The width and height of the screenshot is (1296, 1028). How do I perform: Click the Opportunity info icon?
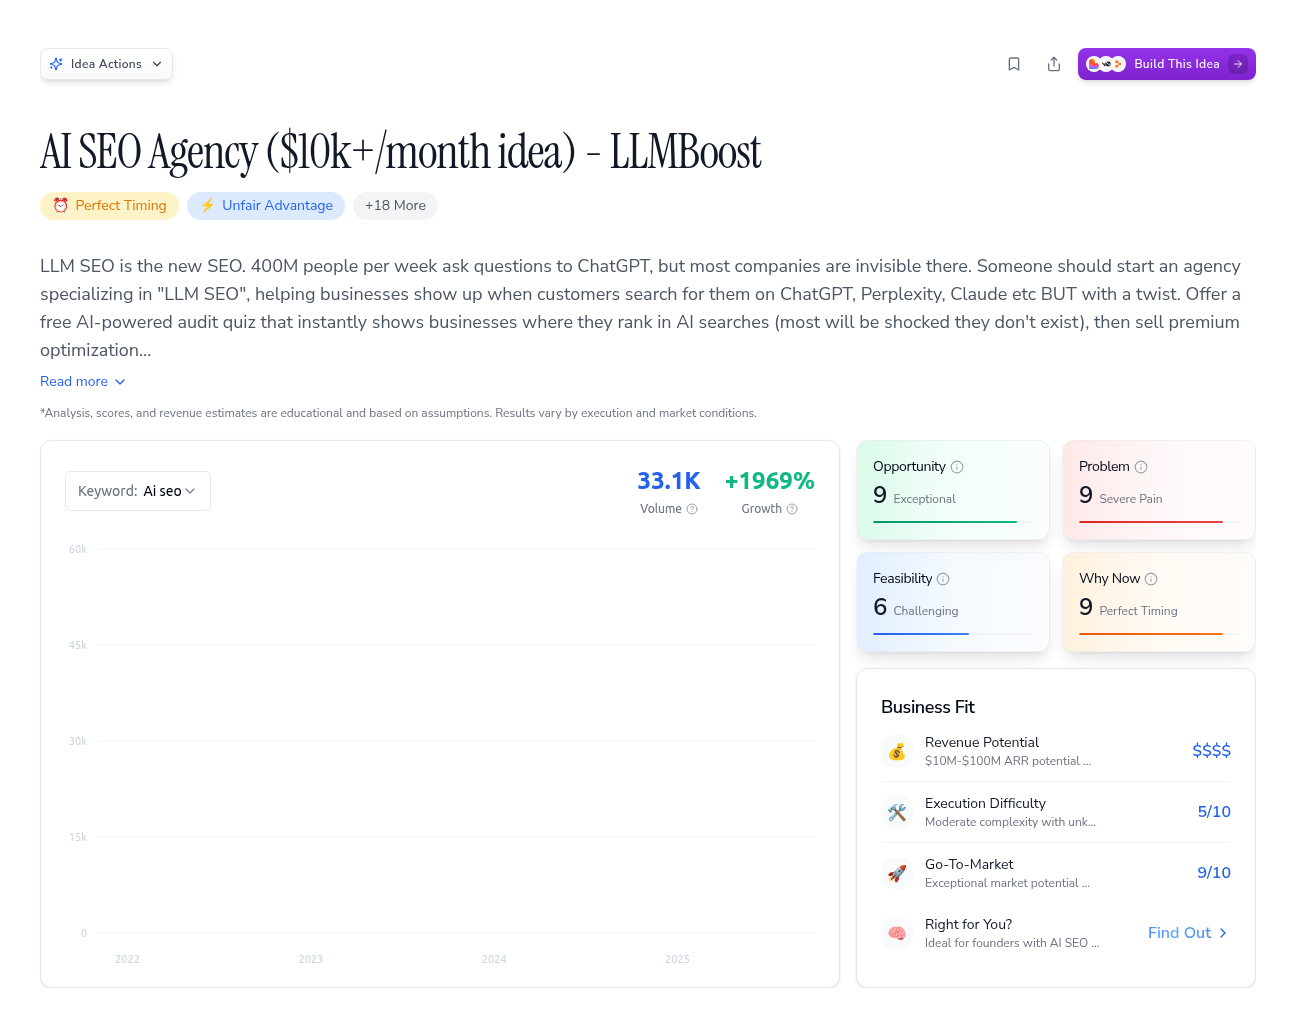click(957, 467)
